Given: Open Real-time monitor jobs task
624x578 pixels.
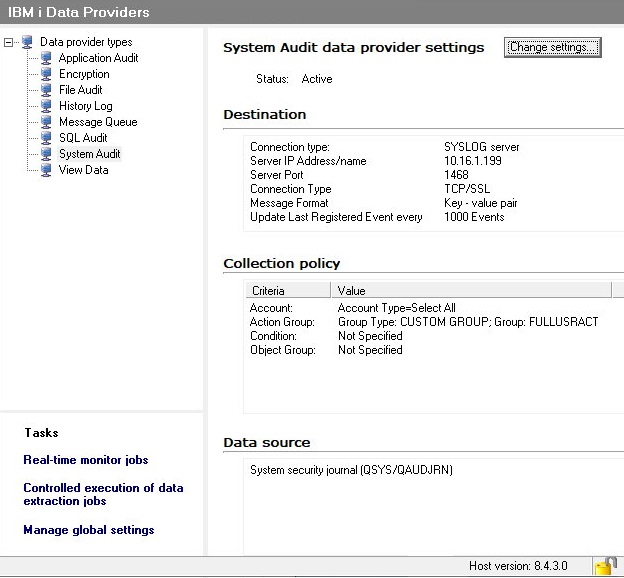Looking at the screenshot, I should pos(86,460).
